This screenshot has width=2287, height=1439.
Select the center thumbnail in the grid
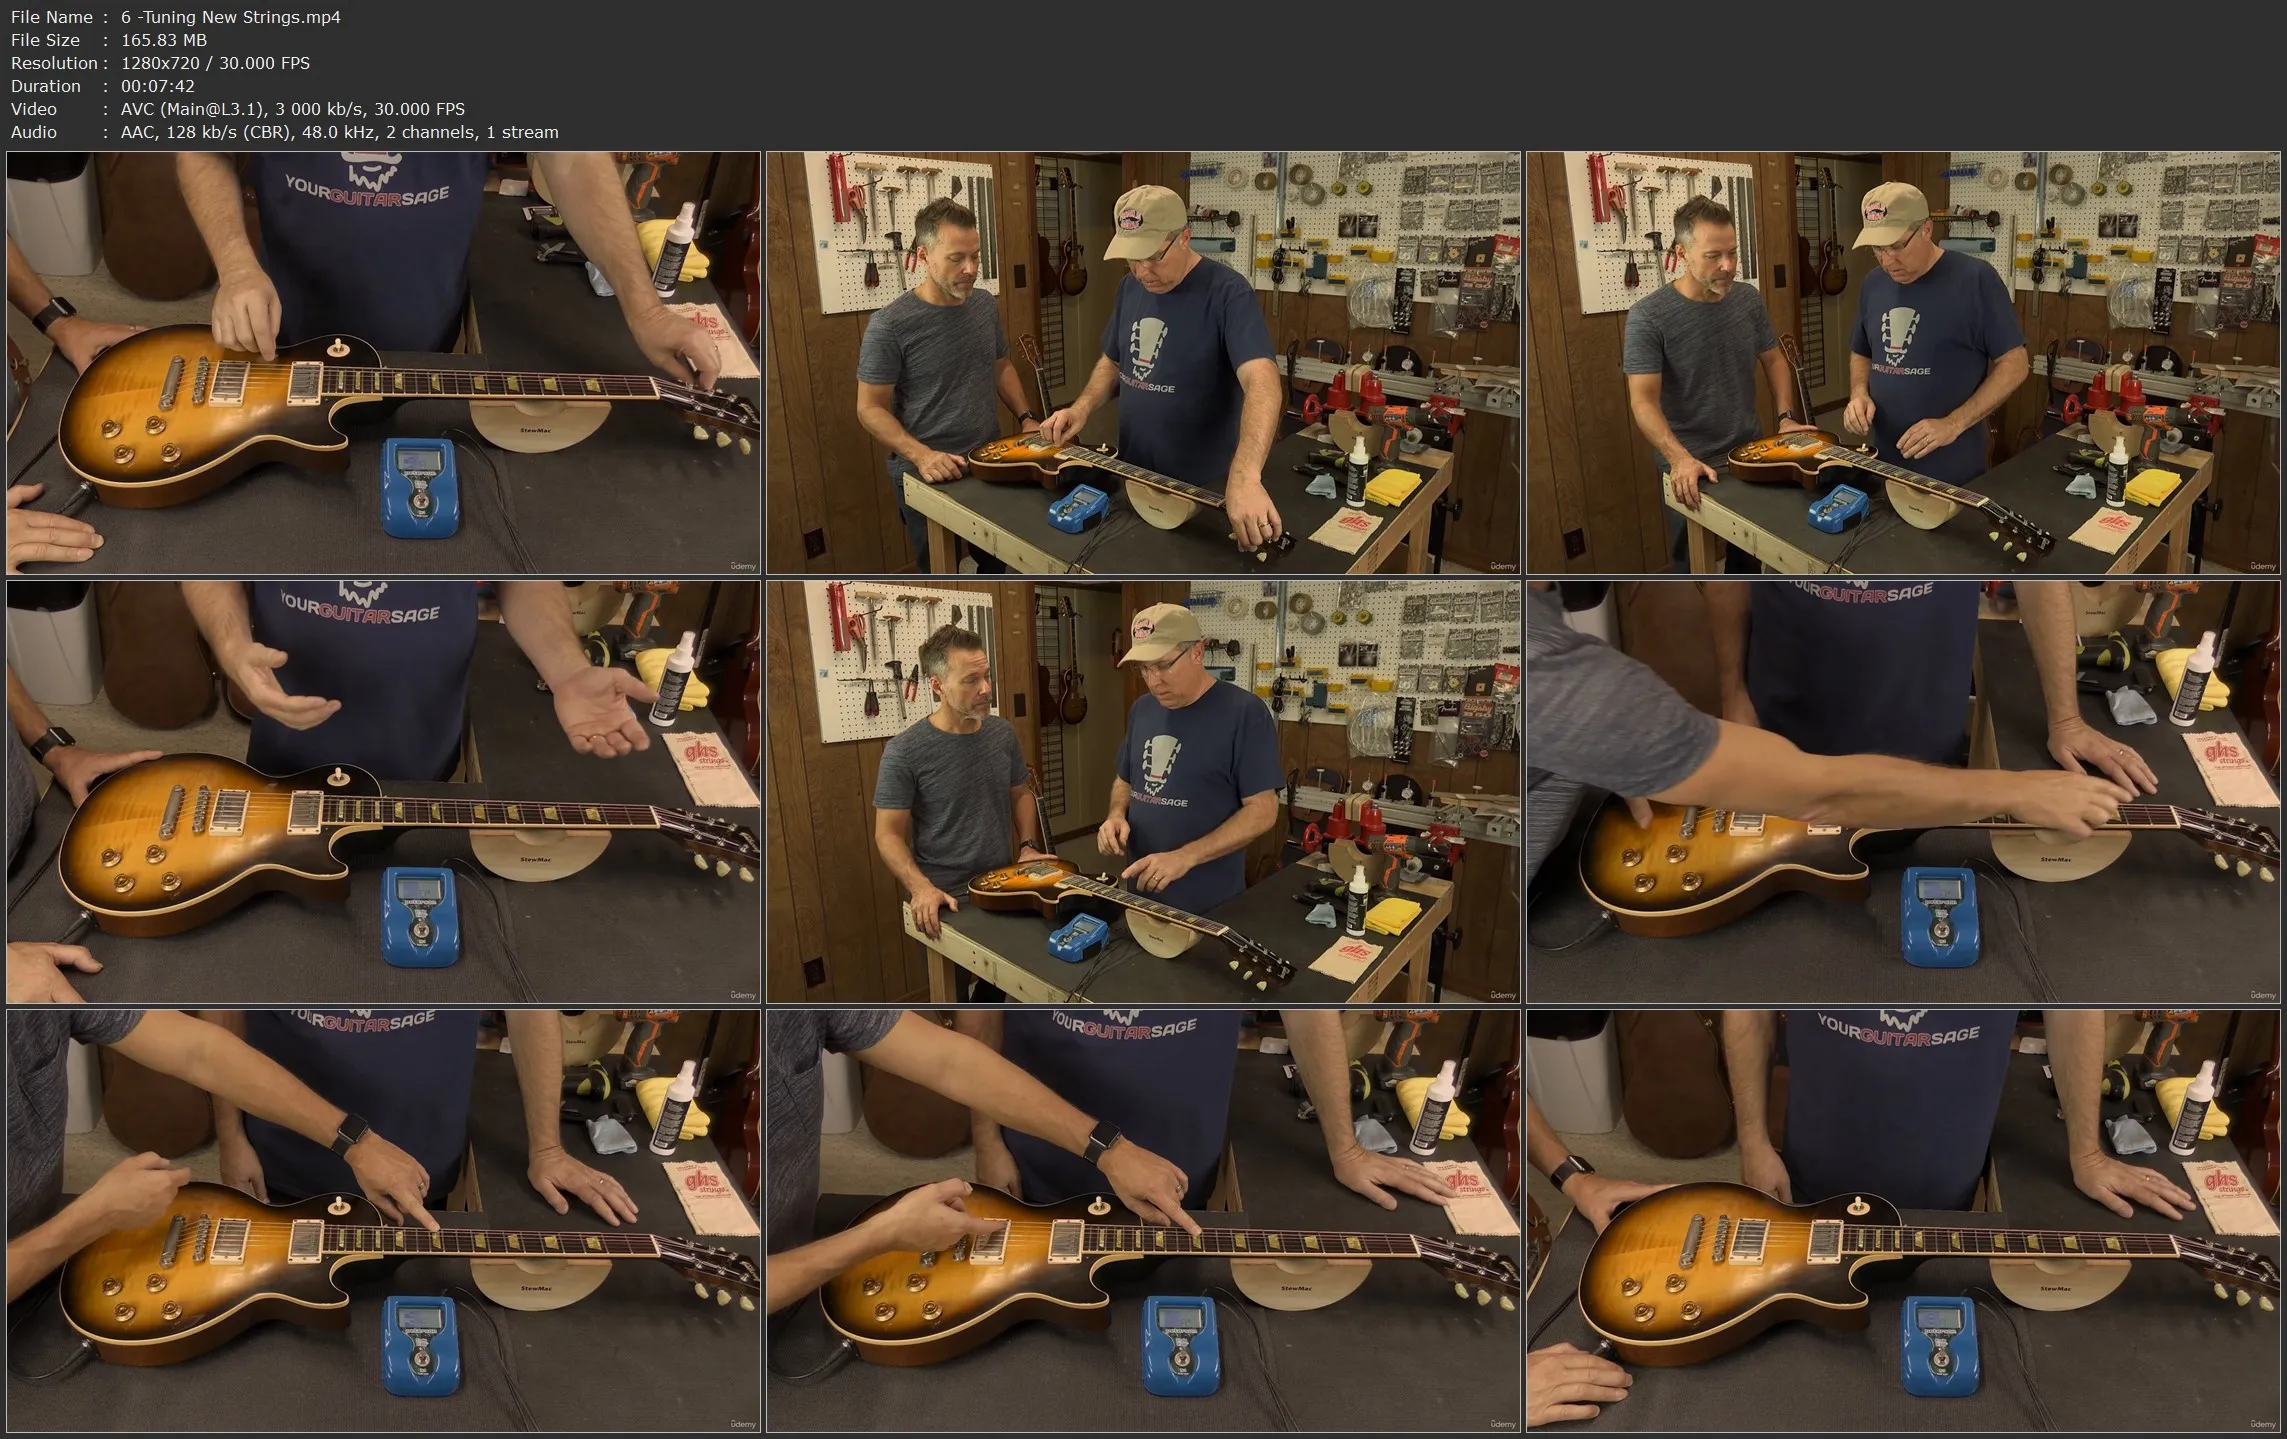click(1143, 791)
